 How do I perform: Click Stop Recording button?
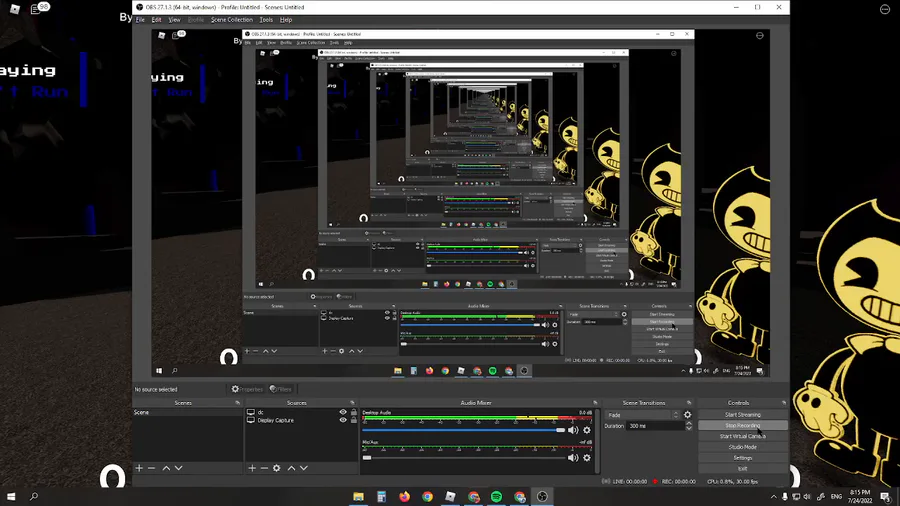pos(743,426)
